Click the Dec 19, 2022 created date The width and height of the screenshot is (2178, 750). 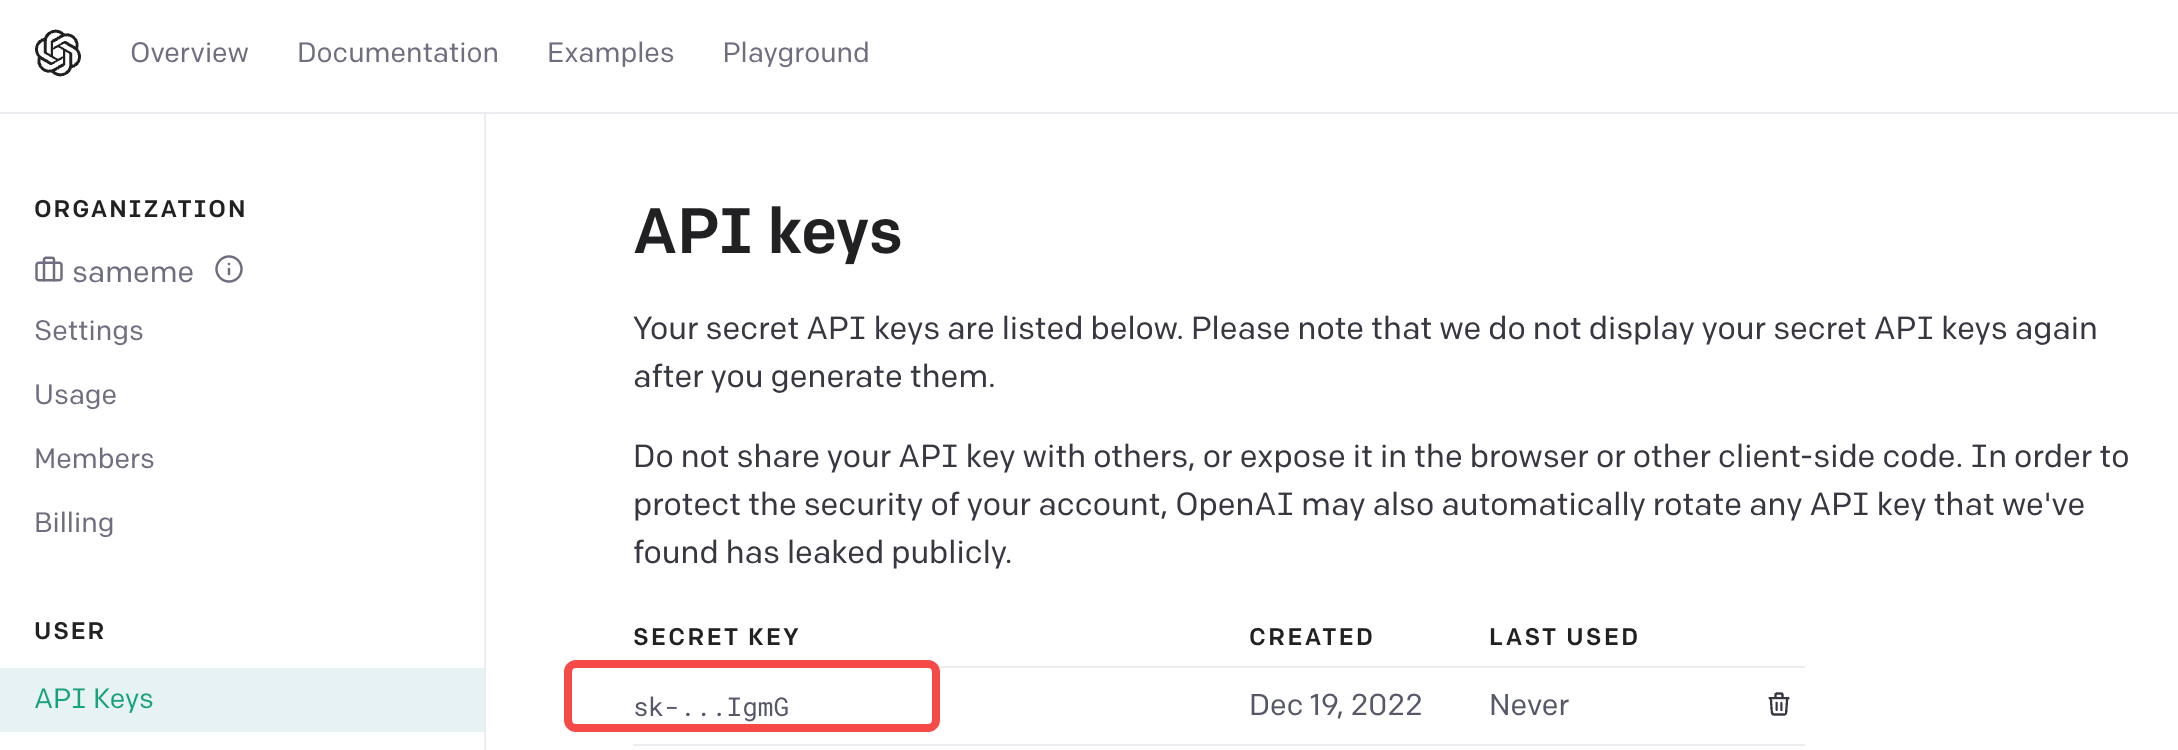pyautogui.click(x=1335, y=705)
